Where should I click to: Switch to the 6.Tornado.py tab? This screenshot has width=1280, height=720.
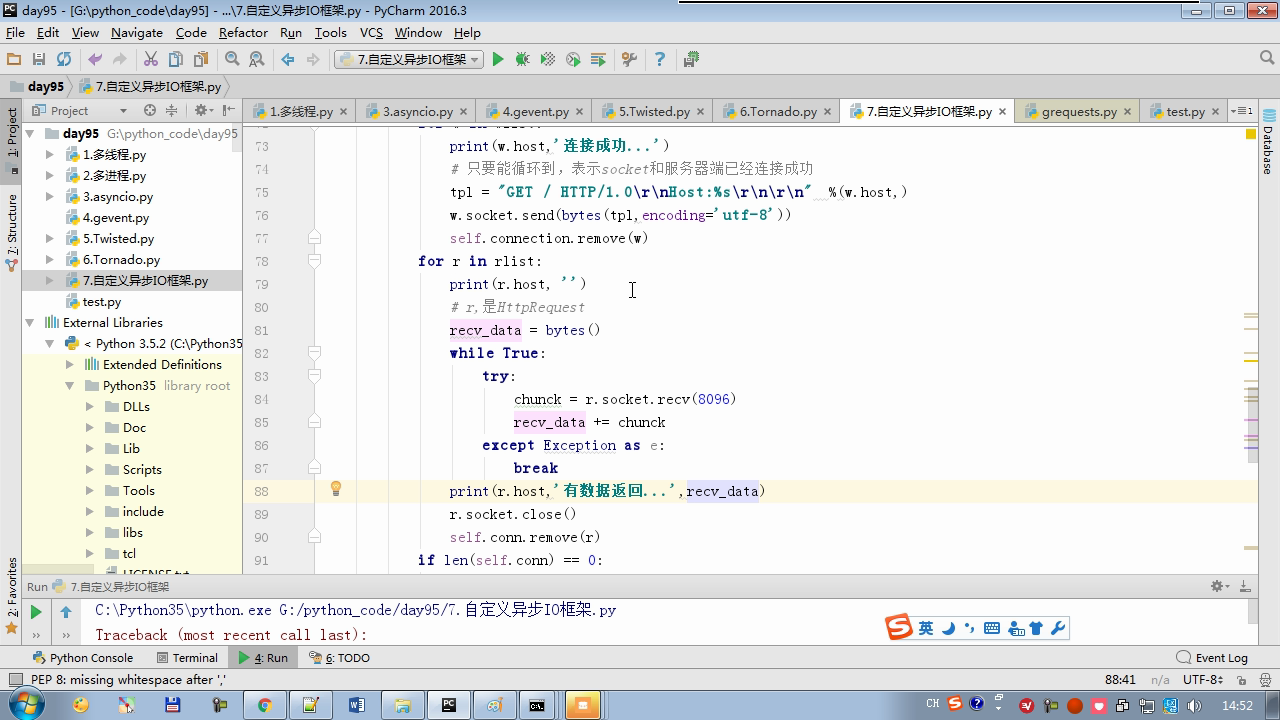(777, 111)
